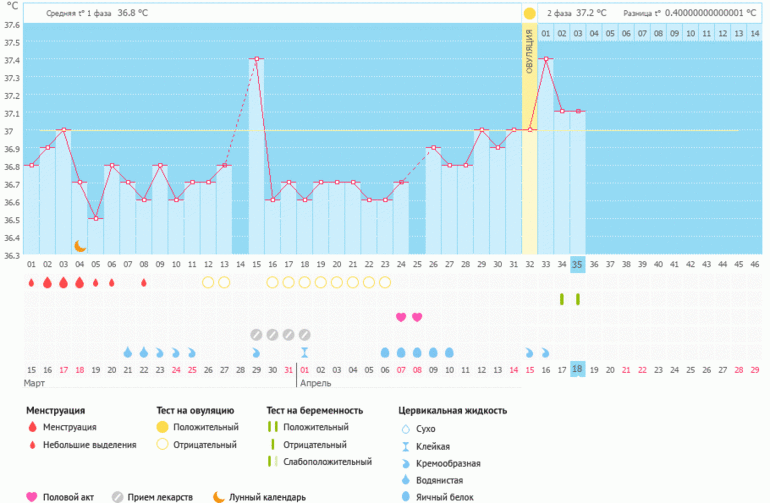Viewport: 770px width, 503px height.
Task: Click the yellow ovulation sun icon at top
Action: tap(529, 13)
